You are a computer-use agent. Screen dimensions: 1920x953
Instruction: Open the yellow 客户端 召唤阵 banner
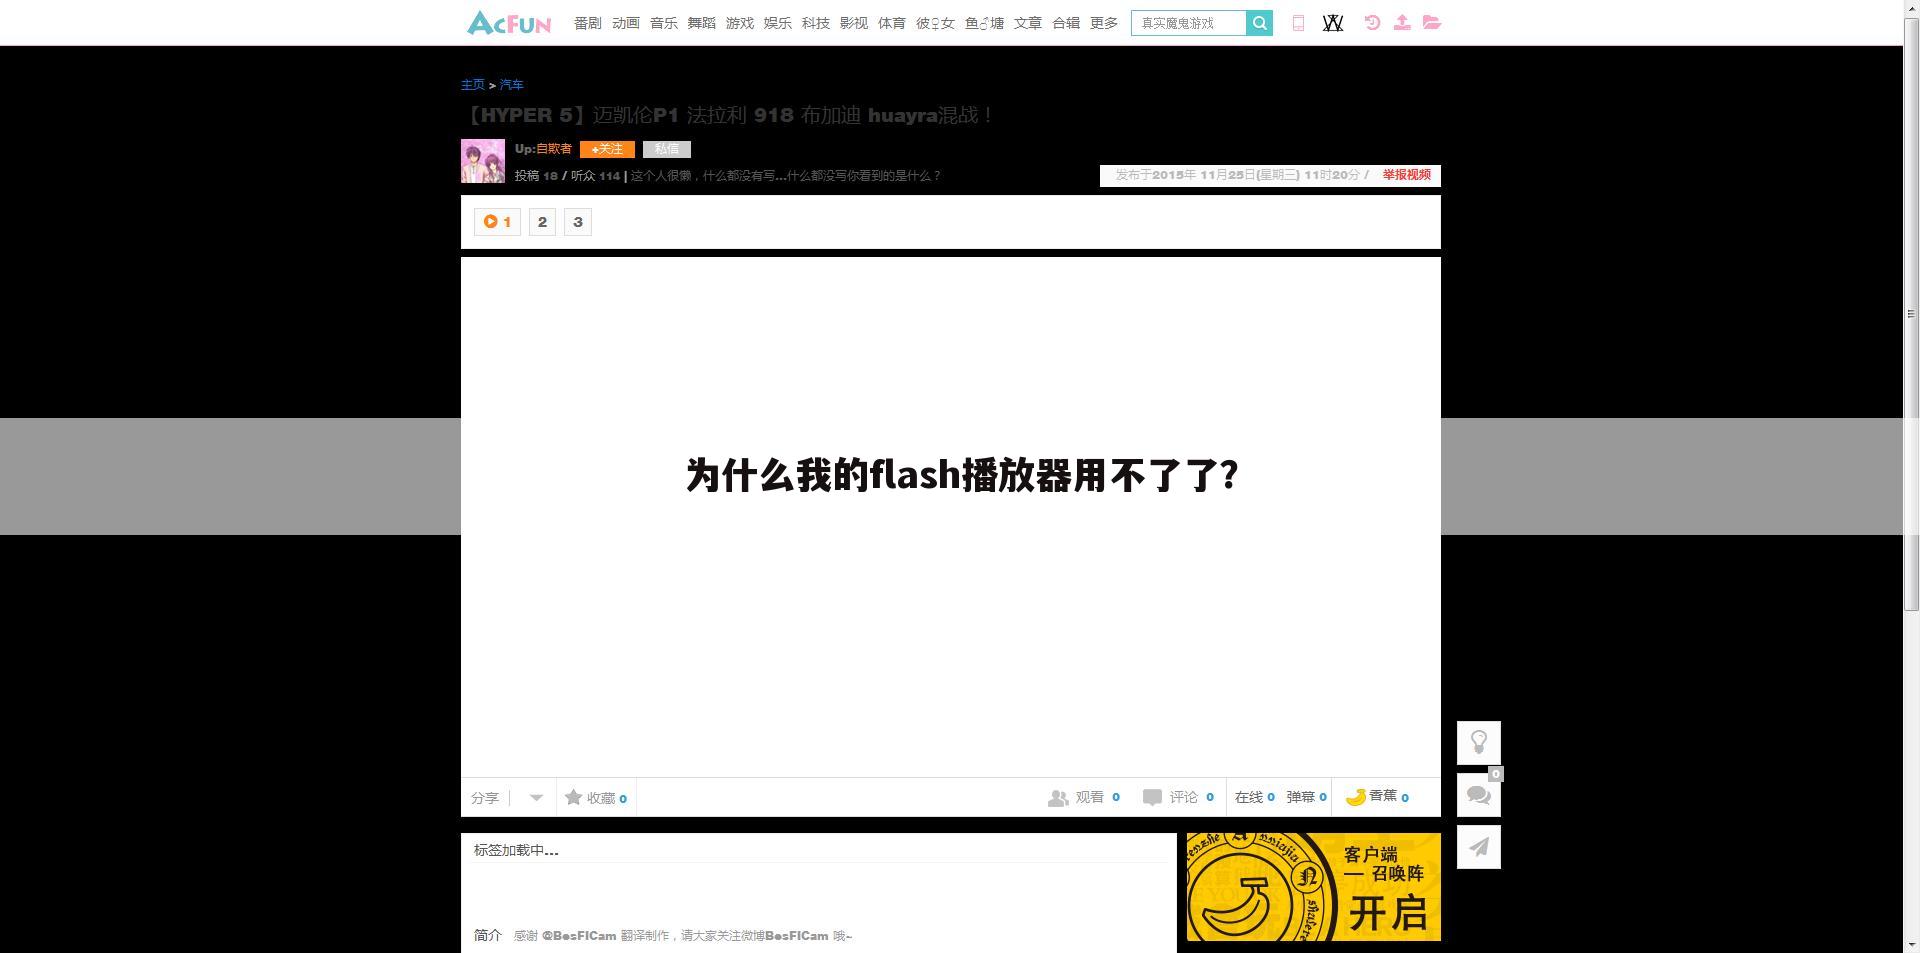click(x=1314, y=887)
